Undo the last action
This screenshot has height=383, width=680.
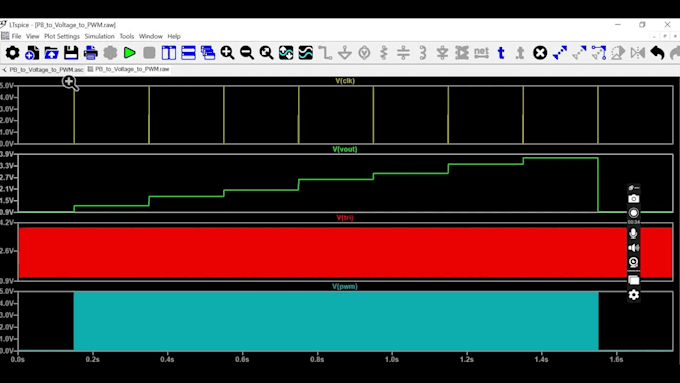point(657,53)
